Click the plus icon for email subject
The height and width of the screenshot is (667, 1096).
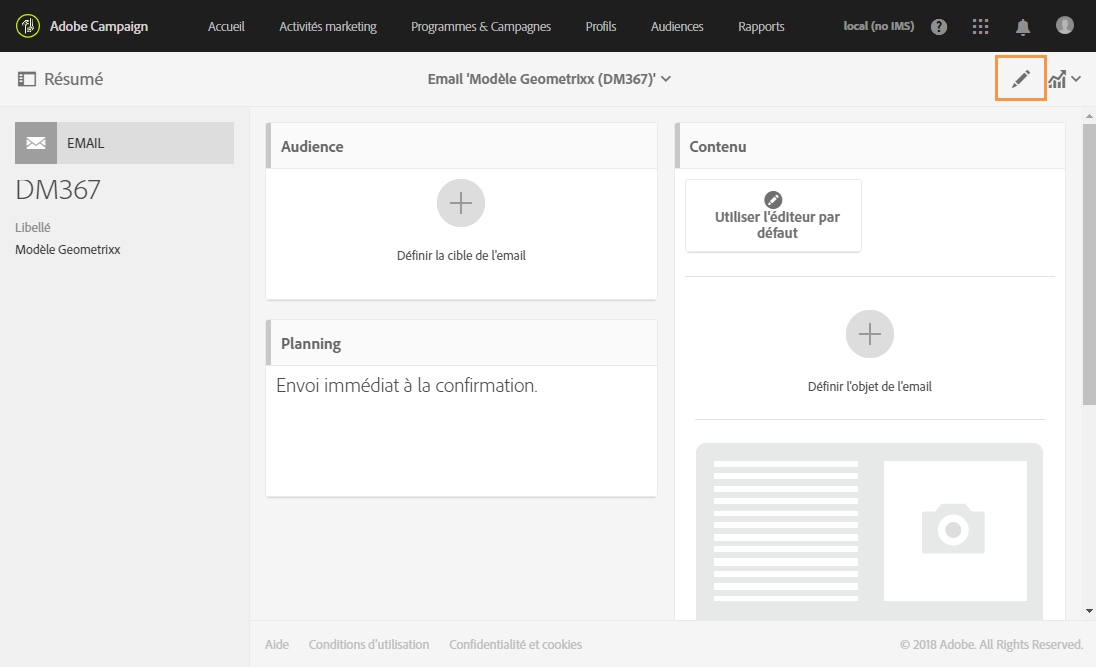[x=870, y=334]
